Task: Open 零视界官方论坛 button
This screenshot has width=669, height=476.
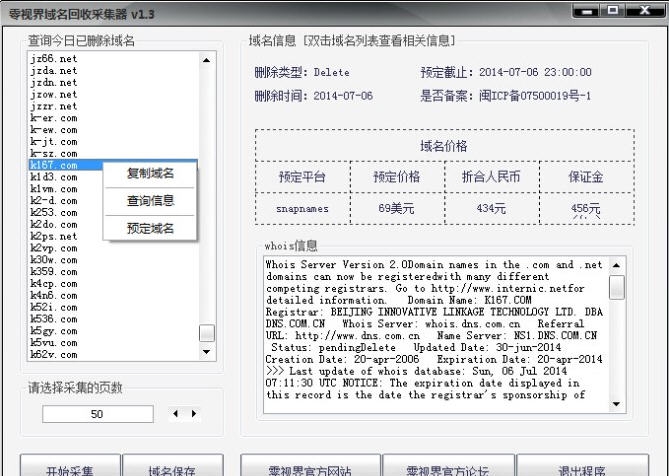Action: coord(448,467)
